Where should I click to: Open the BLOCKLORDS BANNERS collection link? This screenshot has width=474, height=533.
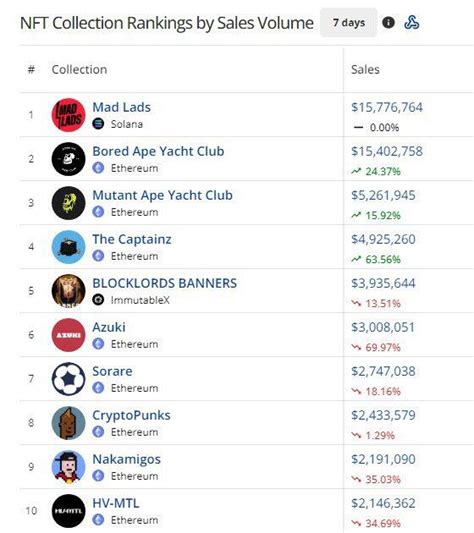point(165,283)
